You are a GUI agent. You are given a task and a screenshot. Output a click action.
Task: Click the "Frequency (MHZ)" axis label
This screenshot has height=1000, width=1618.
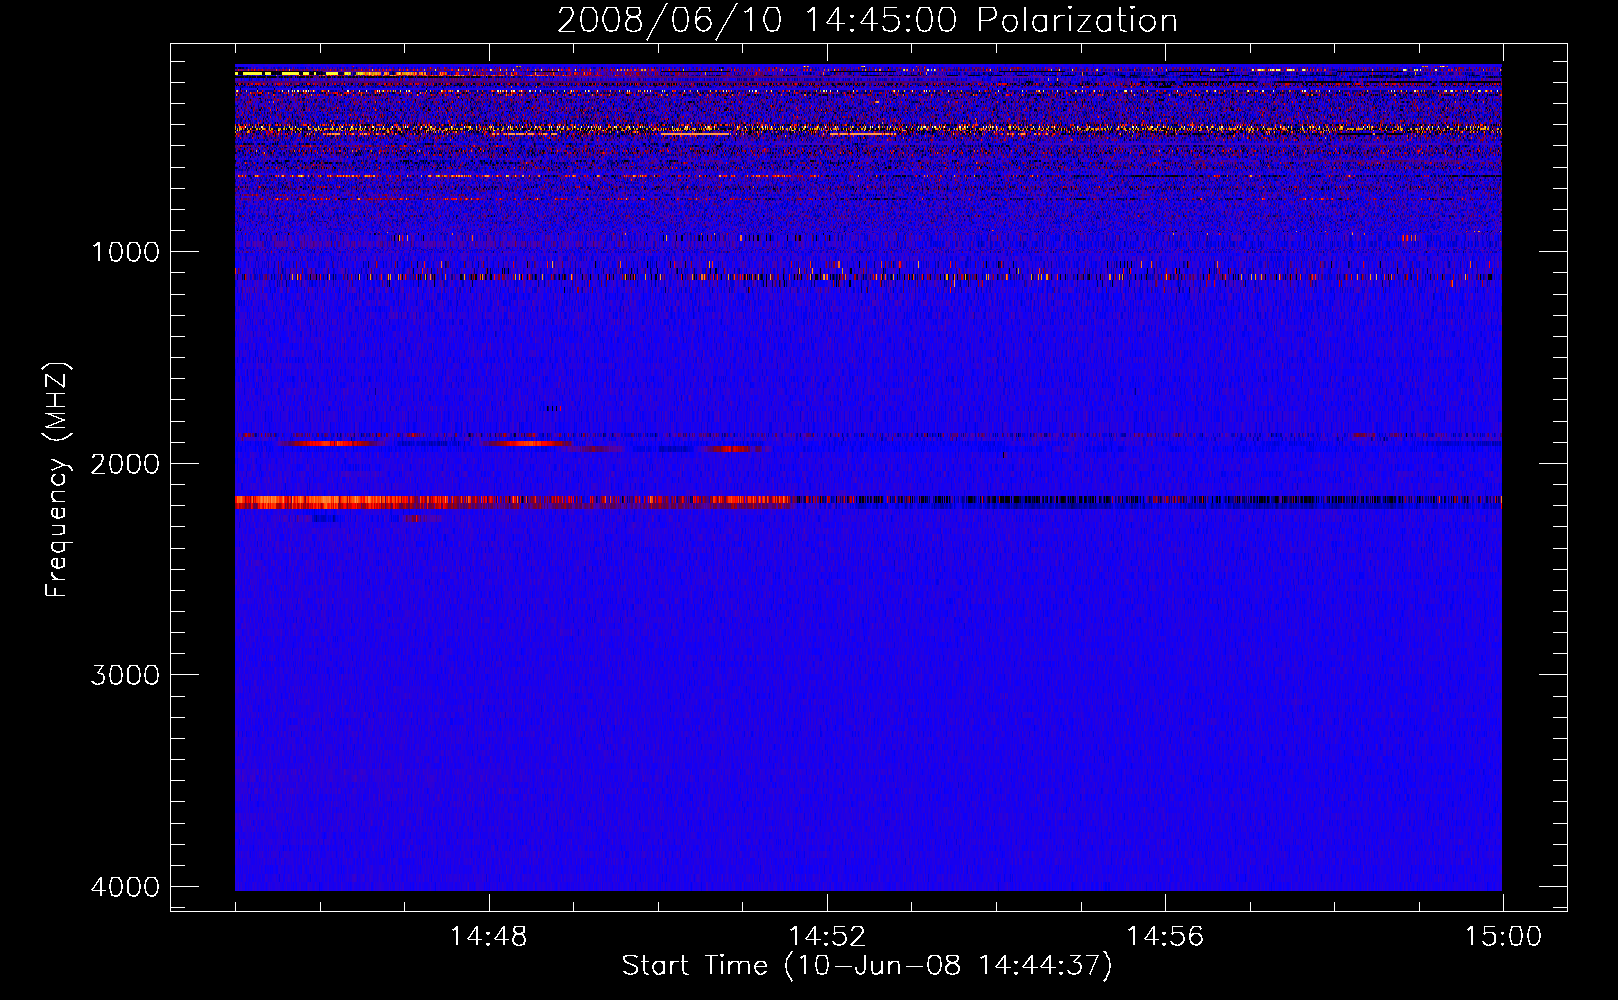pos(58,479)
